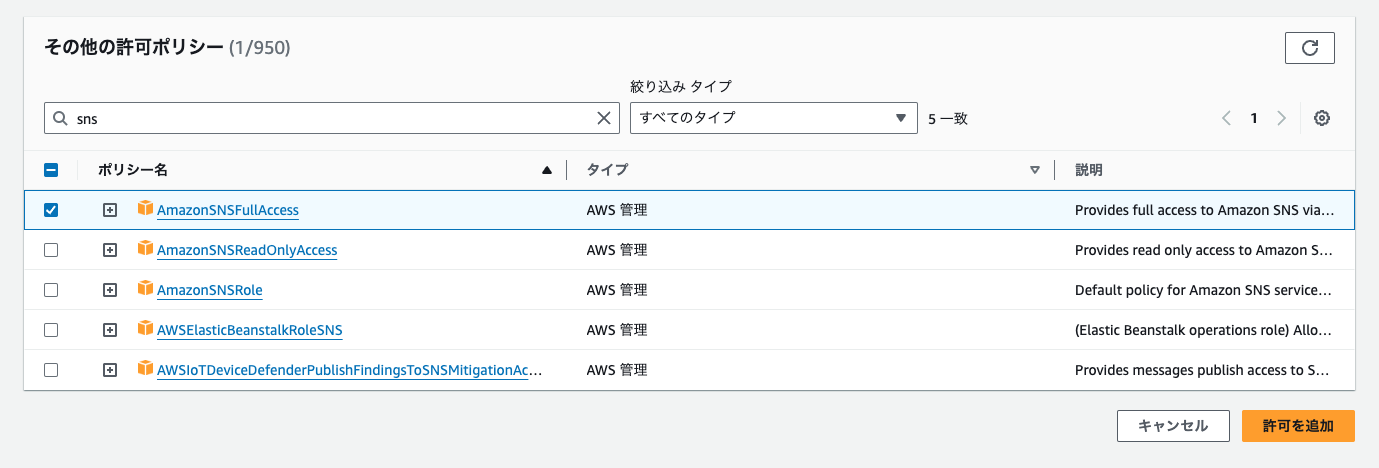Click AWS 管理 type cell for AmazonSNSFullAccess
This screenshot has width=1379, height=468.
pyautogui.click(x=617, y=210)
